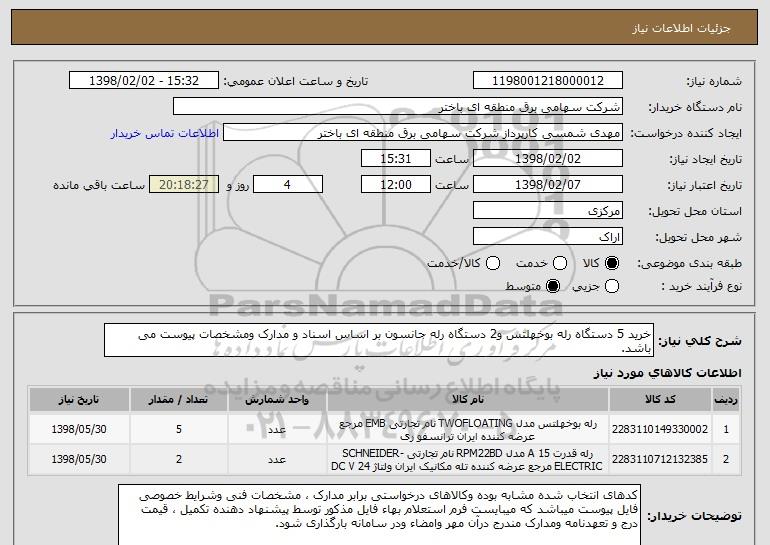Click the SCHNEIDER RPM22BD relay item name
Viewport: 770px width, 545px height.
tap(468, 460)
